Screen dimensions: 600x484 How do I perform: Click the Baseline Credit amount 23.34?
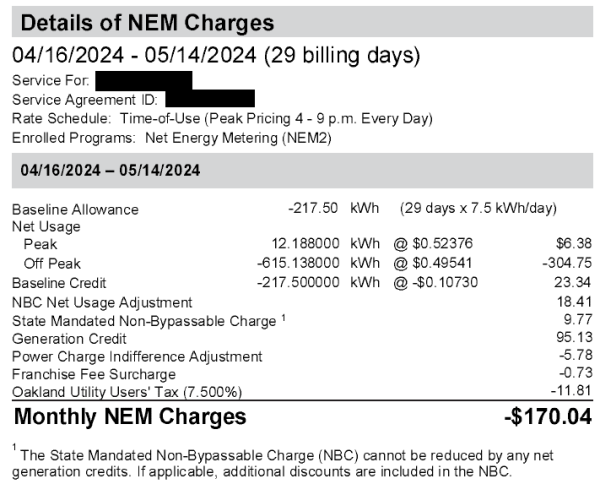[572, 282]
